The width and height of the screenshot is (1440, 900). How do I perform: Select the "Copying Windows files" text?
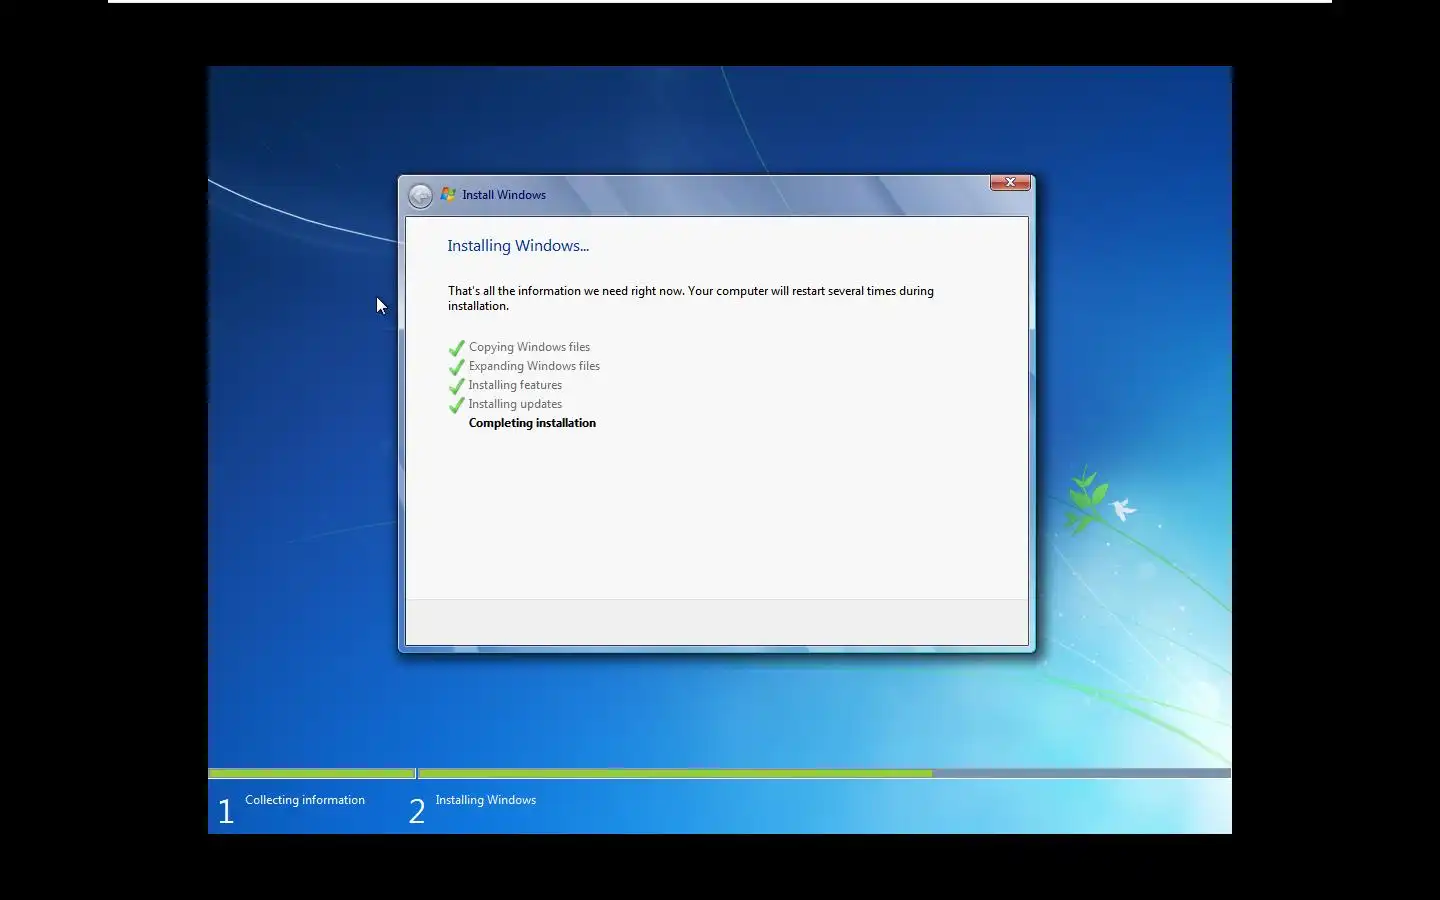click(529, 347)
